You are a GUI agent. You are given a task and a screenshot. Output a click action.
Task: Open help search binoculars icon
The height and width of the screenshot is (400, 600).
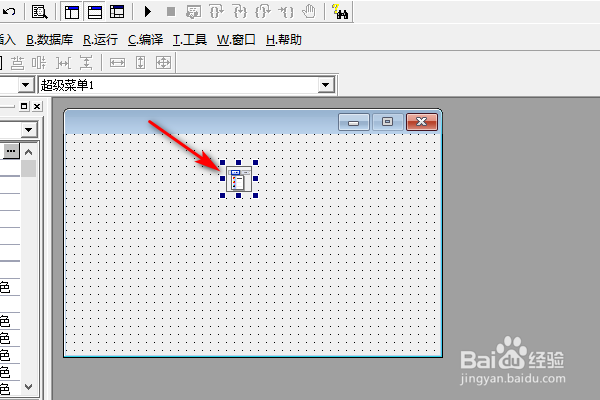(x=340, y=12)
